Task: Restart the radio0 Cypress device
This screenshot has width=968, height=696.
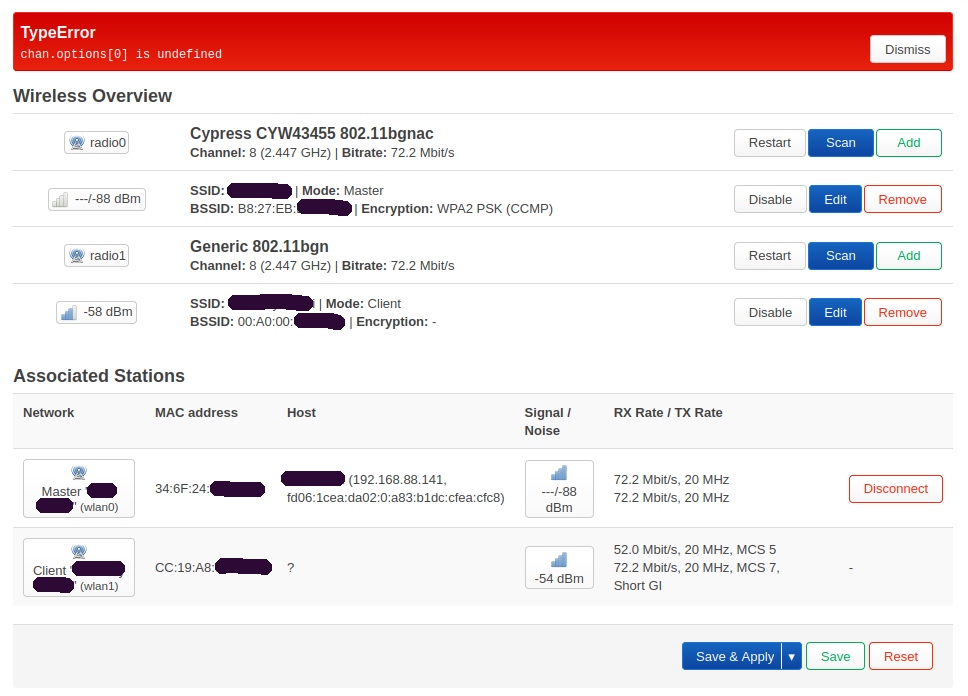Action: pyautogui.click(x=769, y=143)
